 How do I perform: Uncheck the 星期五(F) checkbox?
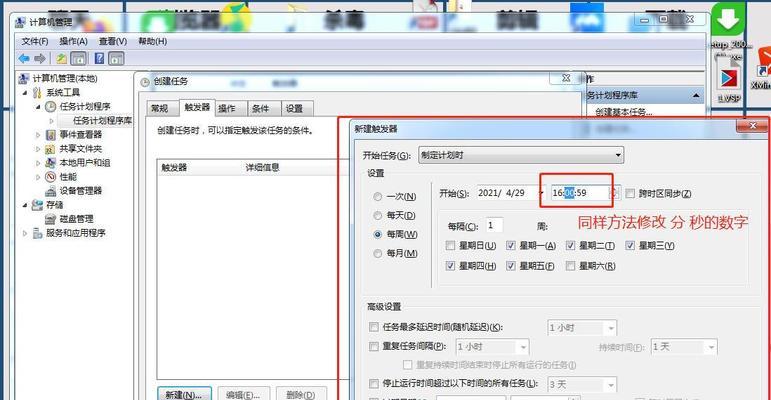tap(511, 266)
